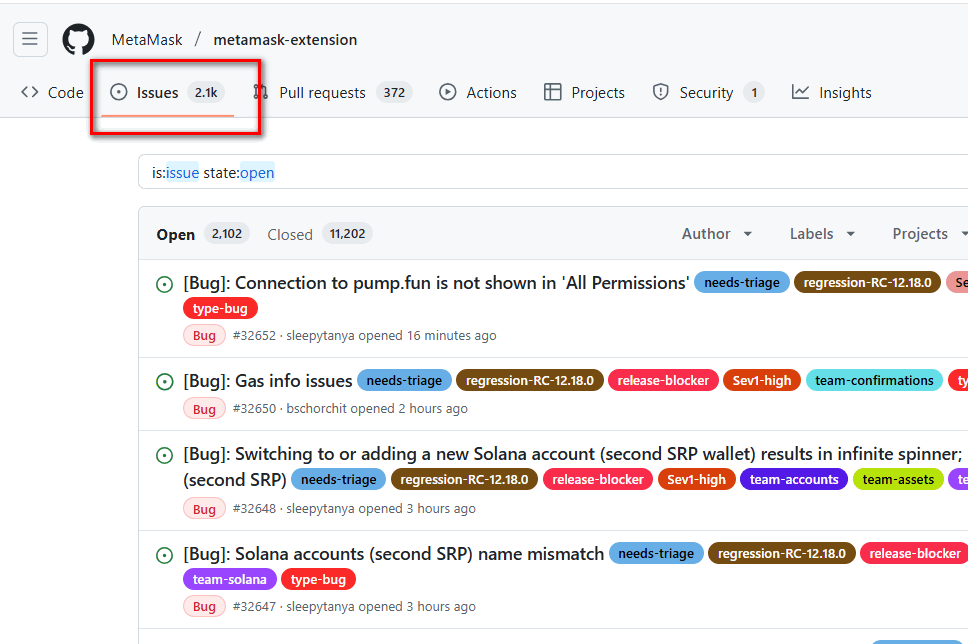Click release-blocker label on Gas info issue
Viewport: 968px width, 644px height.
pos(664,380)
